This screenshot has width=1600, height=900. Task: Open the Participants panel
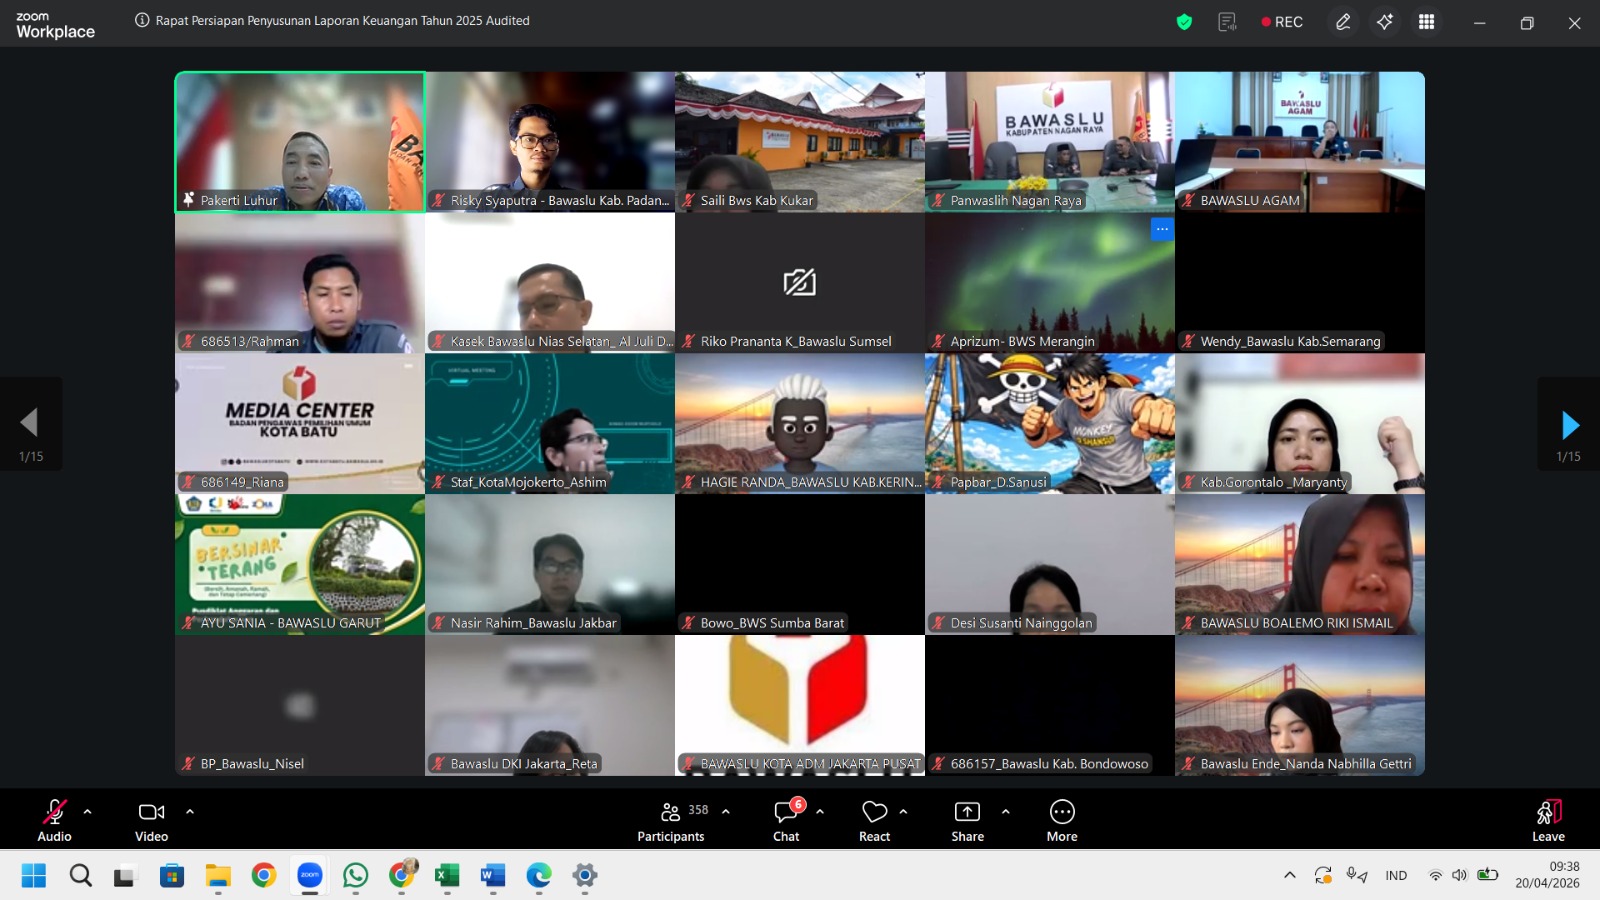671,820
